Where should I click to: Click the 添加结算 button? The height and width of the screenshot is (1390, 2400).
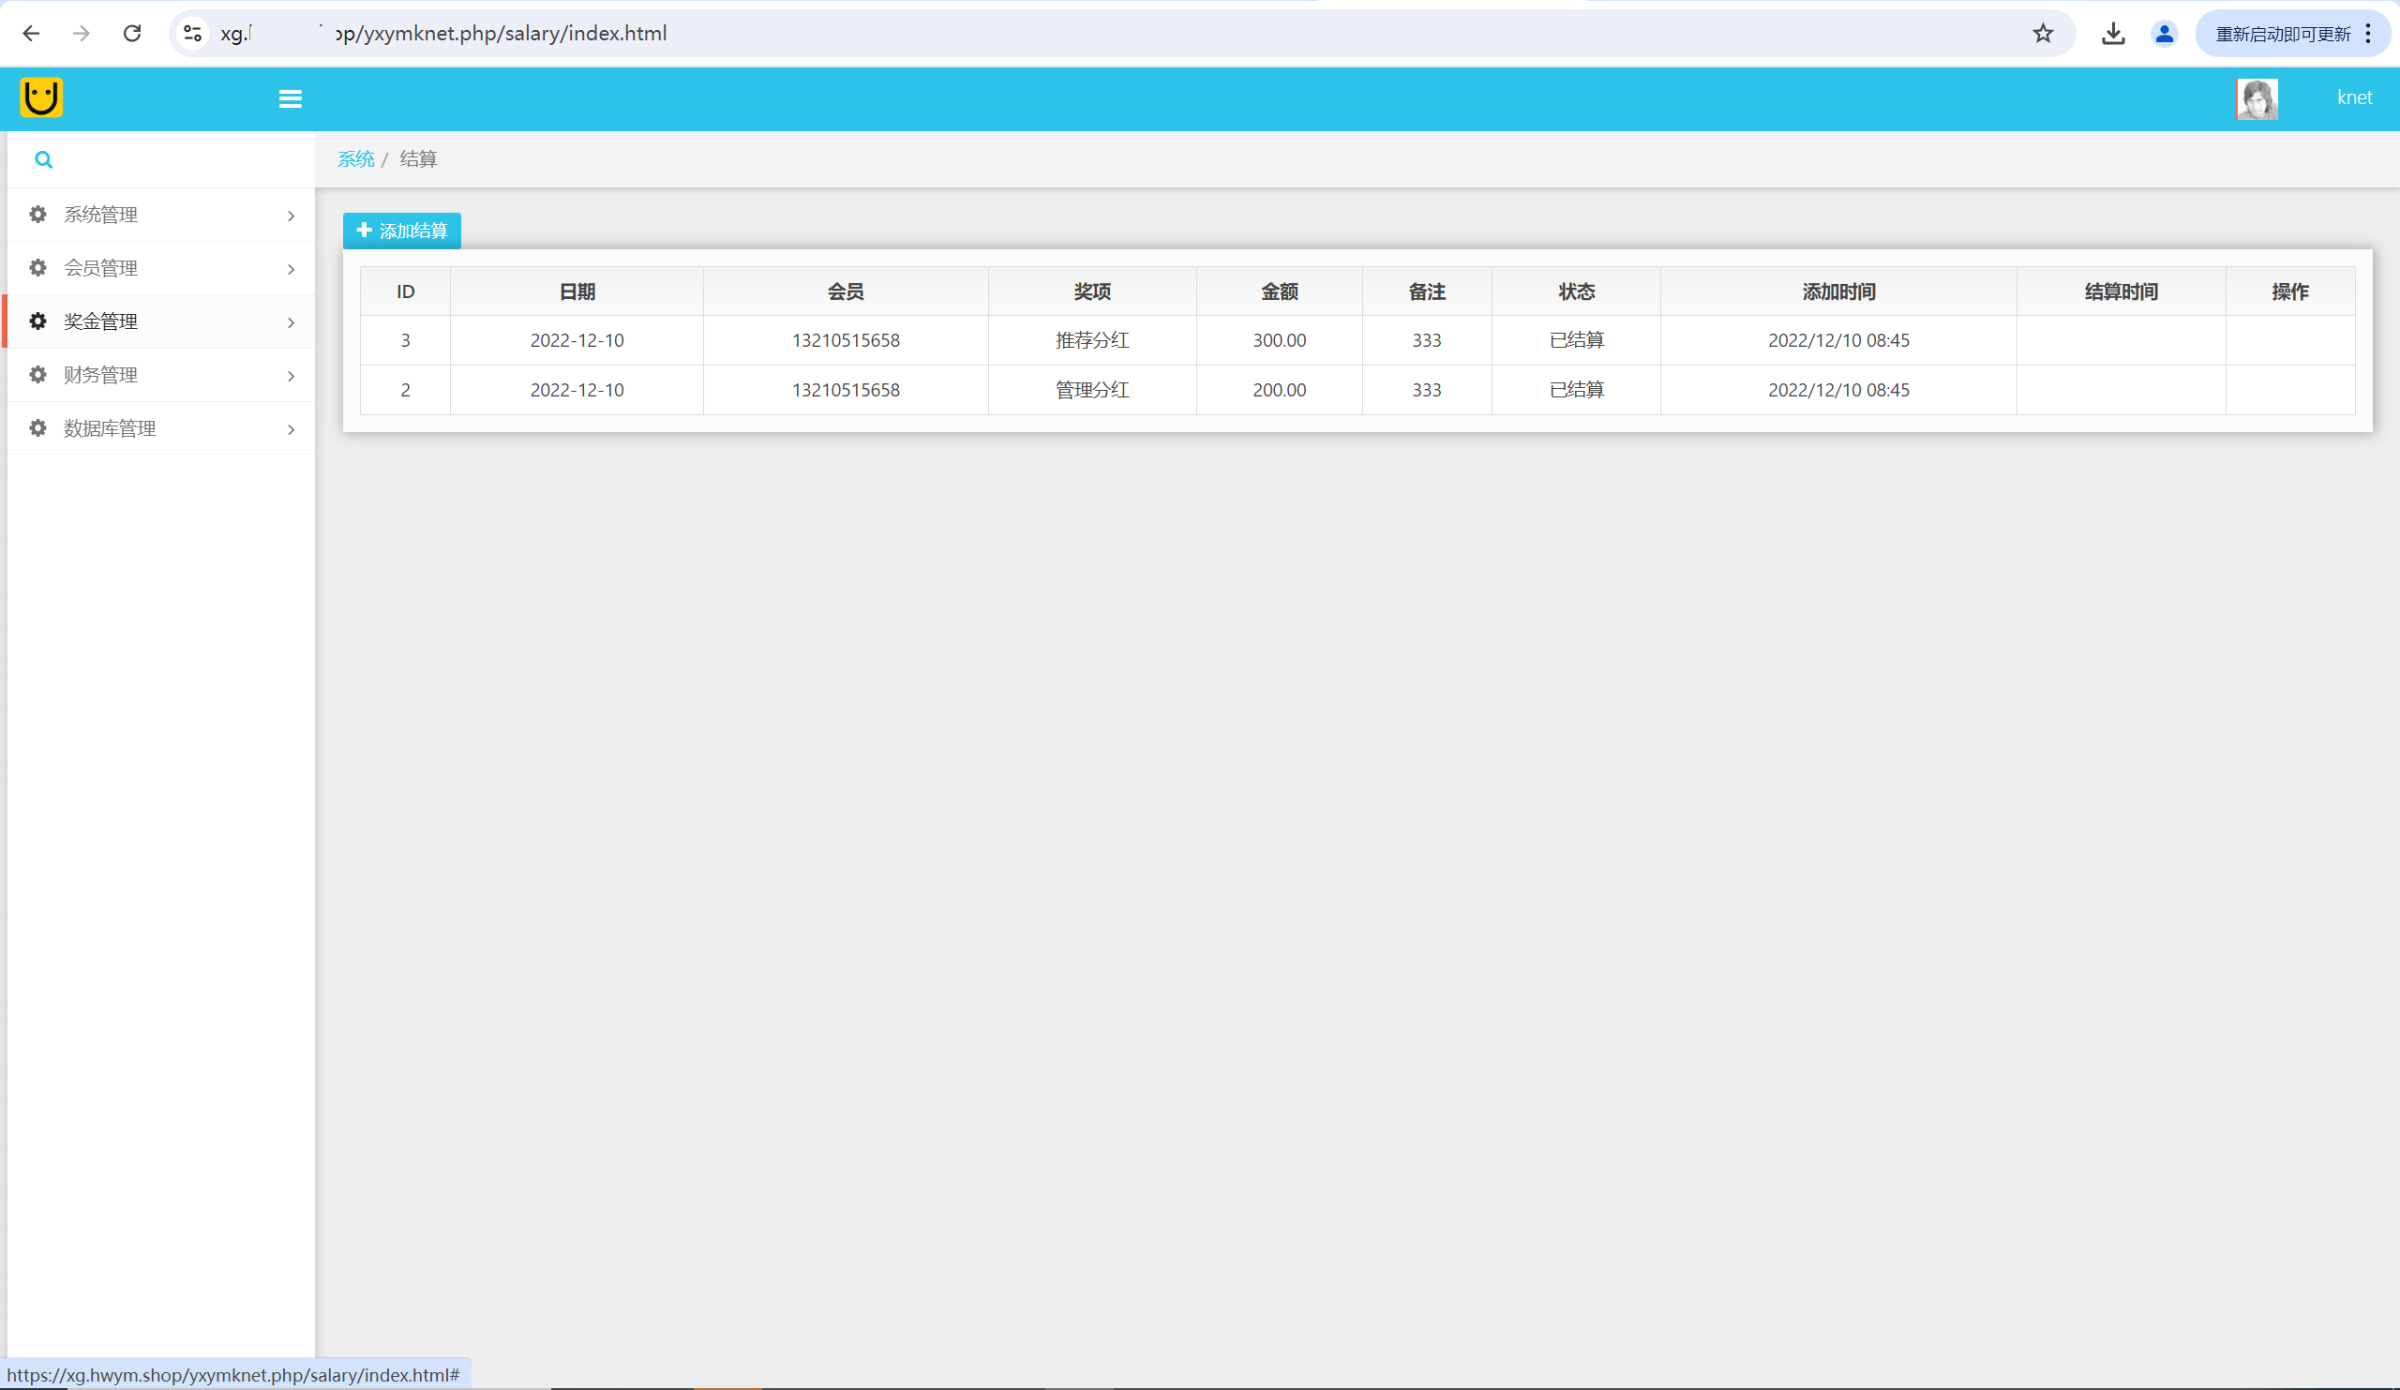[x=402, y=231]
